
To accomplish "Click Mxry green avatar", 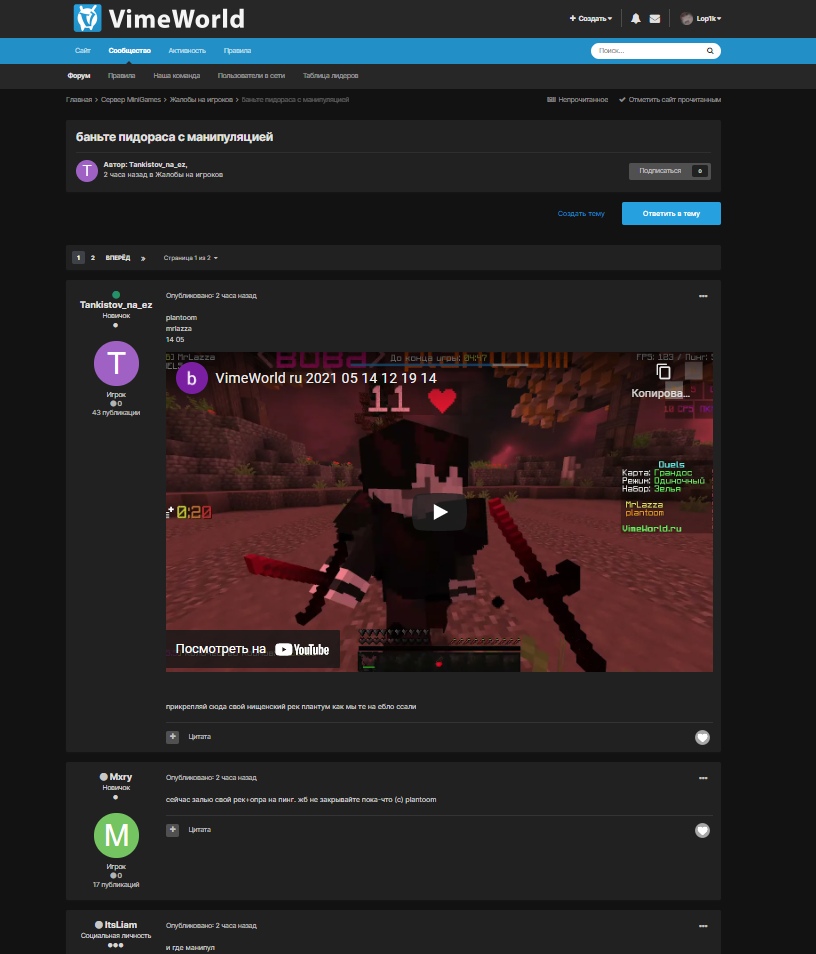I will tap(116, 835).
